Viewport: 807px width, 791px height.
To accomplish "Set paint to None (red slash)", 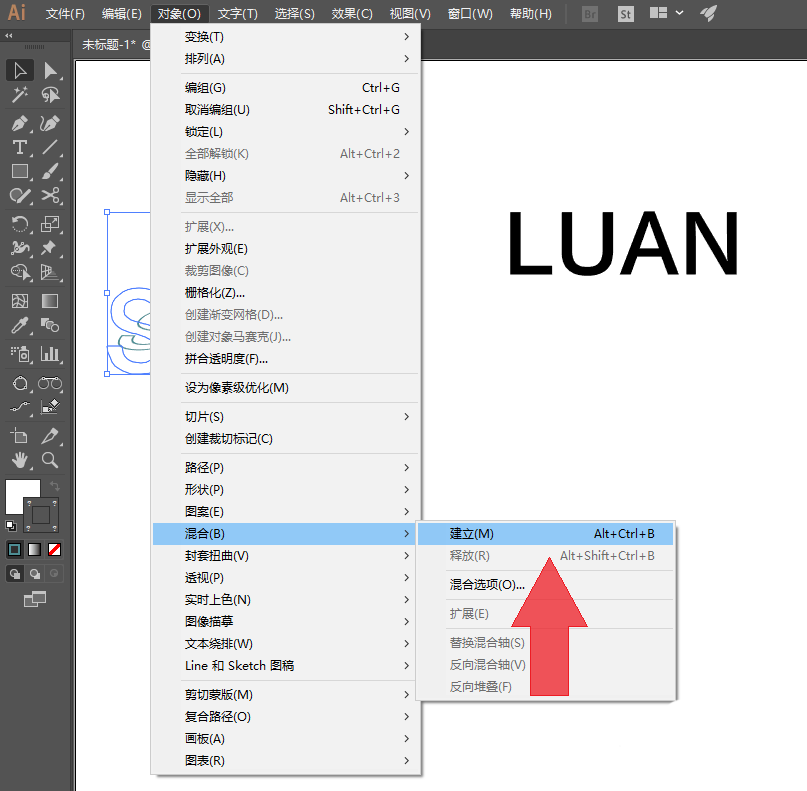I will point(54,550).
